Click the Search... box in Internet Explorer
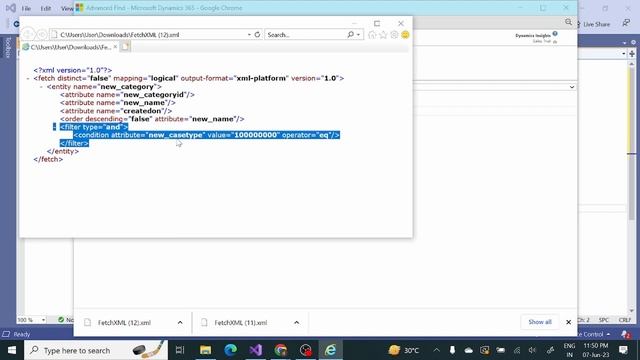Viewport: 640px width, 360px height. (305, 35)
